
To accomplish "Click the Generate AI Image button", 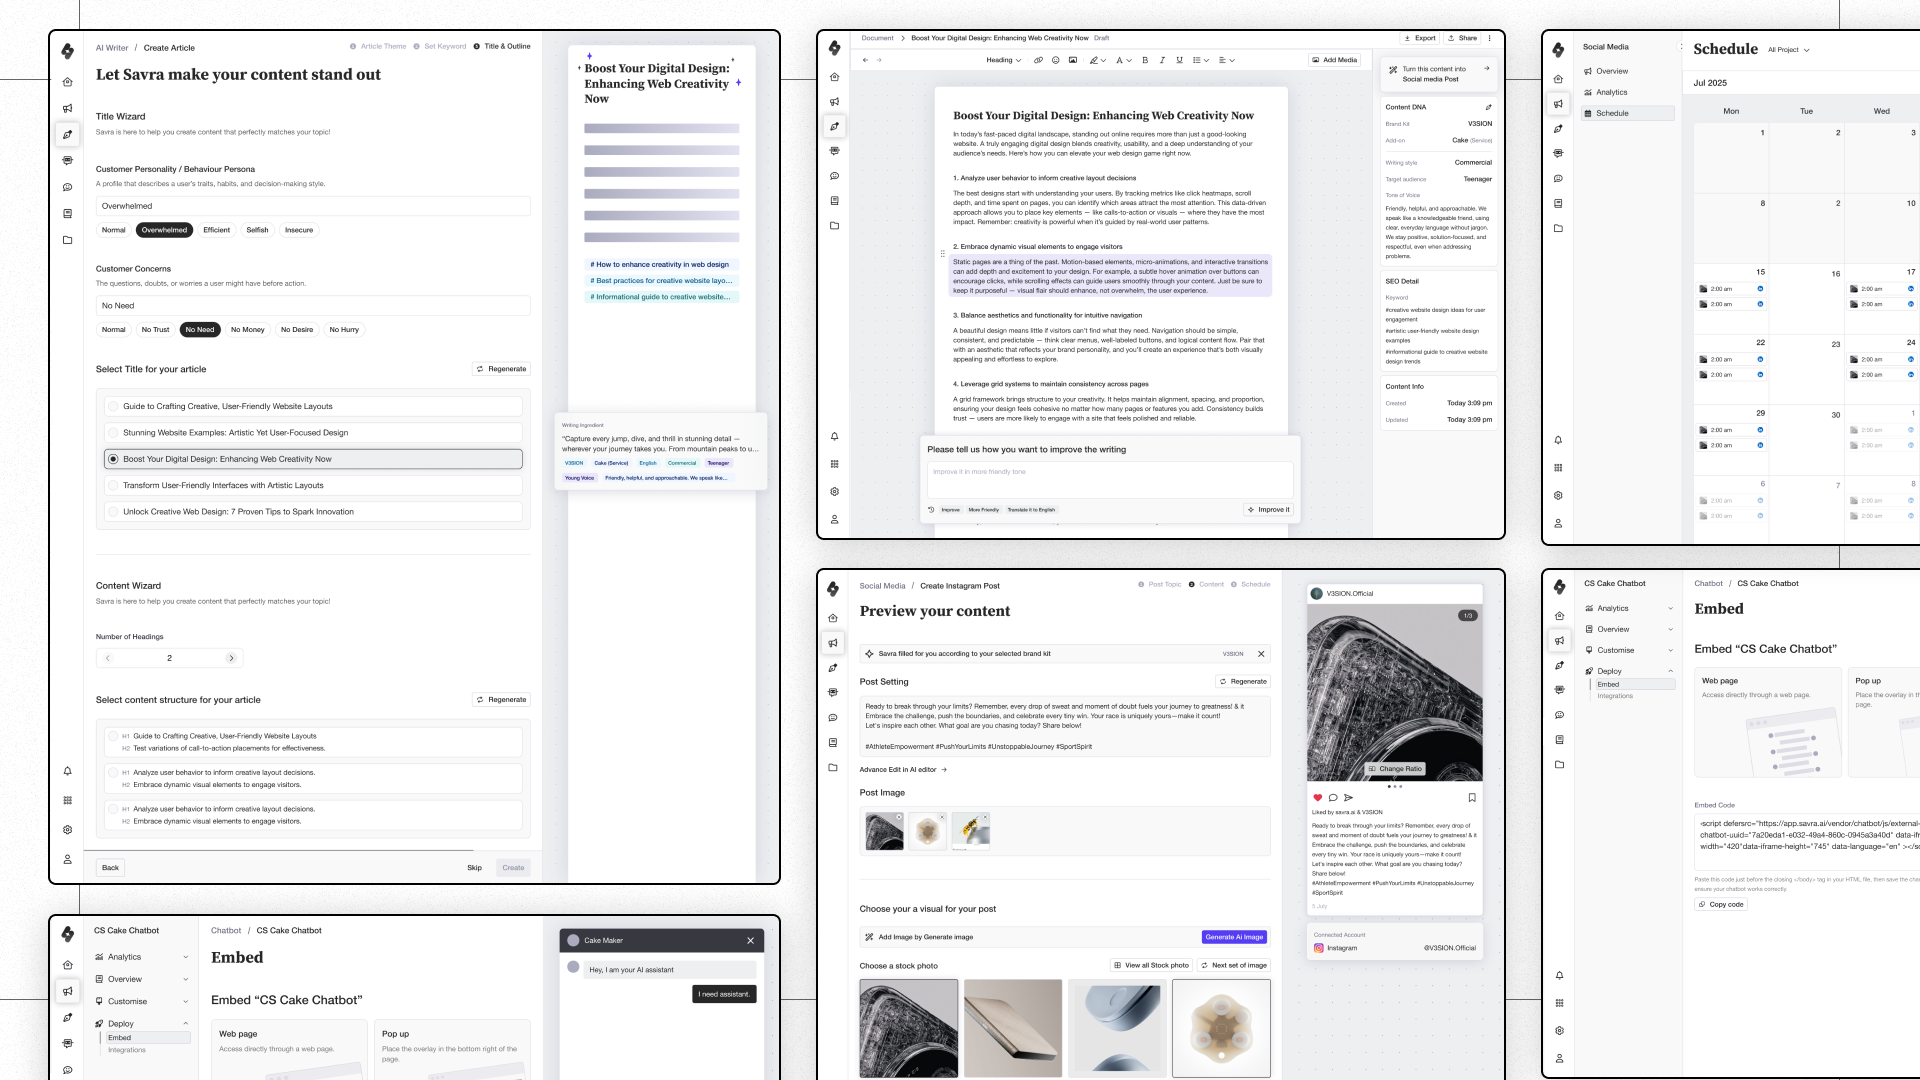I will click(x=1235, y=937).
